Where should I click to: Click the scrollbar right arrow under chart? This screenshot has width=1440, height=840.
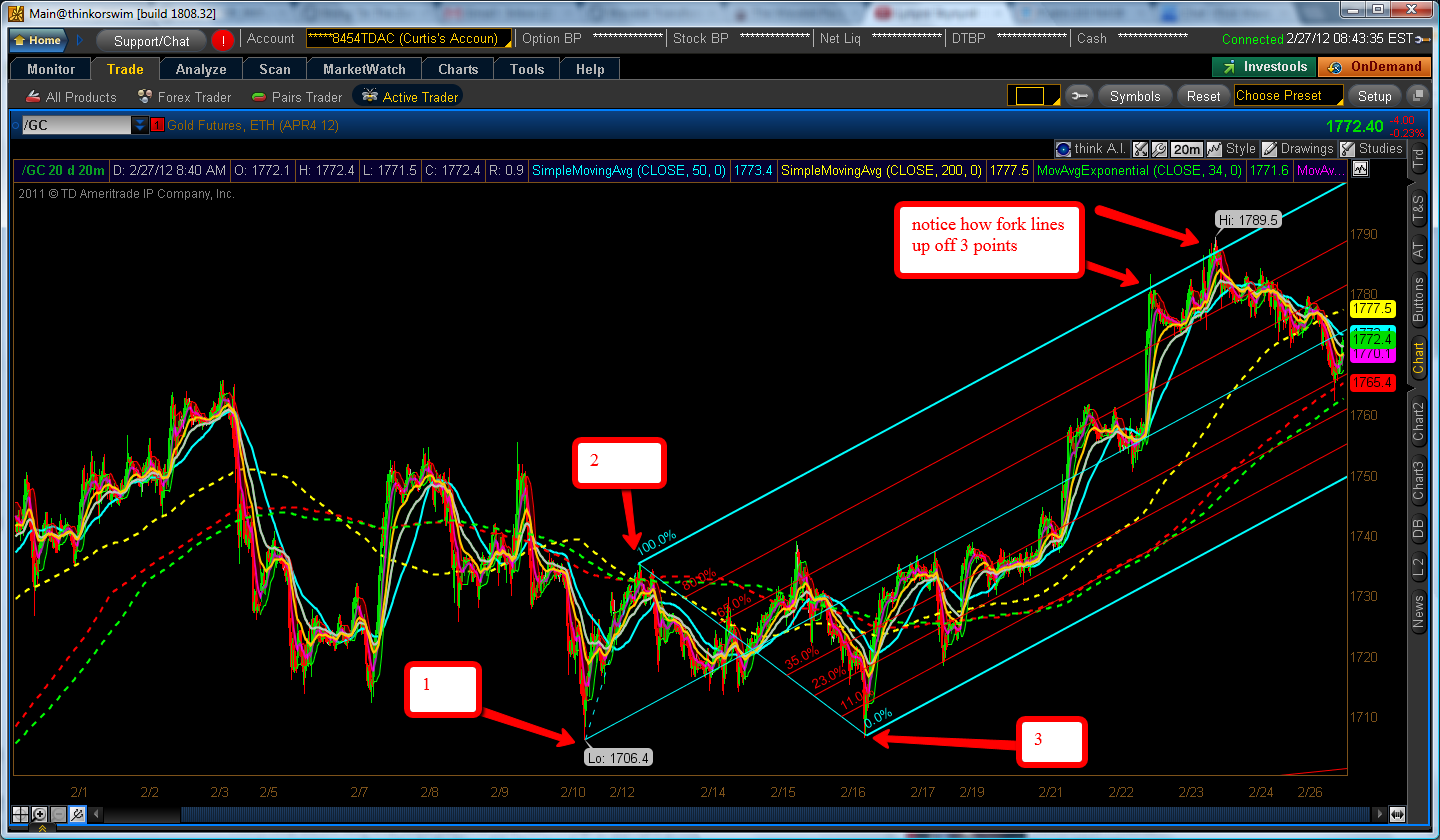pos(1380,814)
